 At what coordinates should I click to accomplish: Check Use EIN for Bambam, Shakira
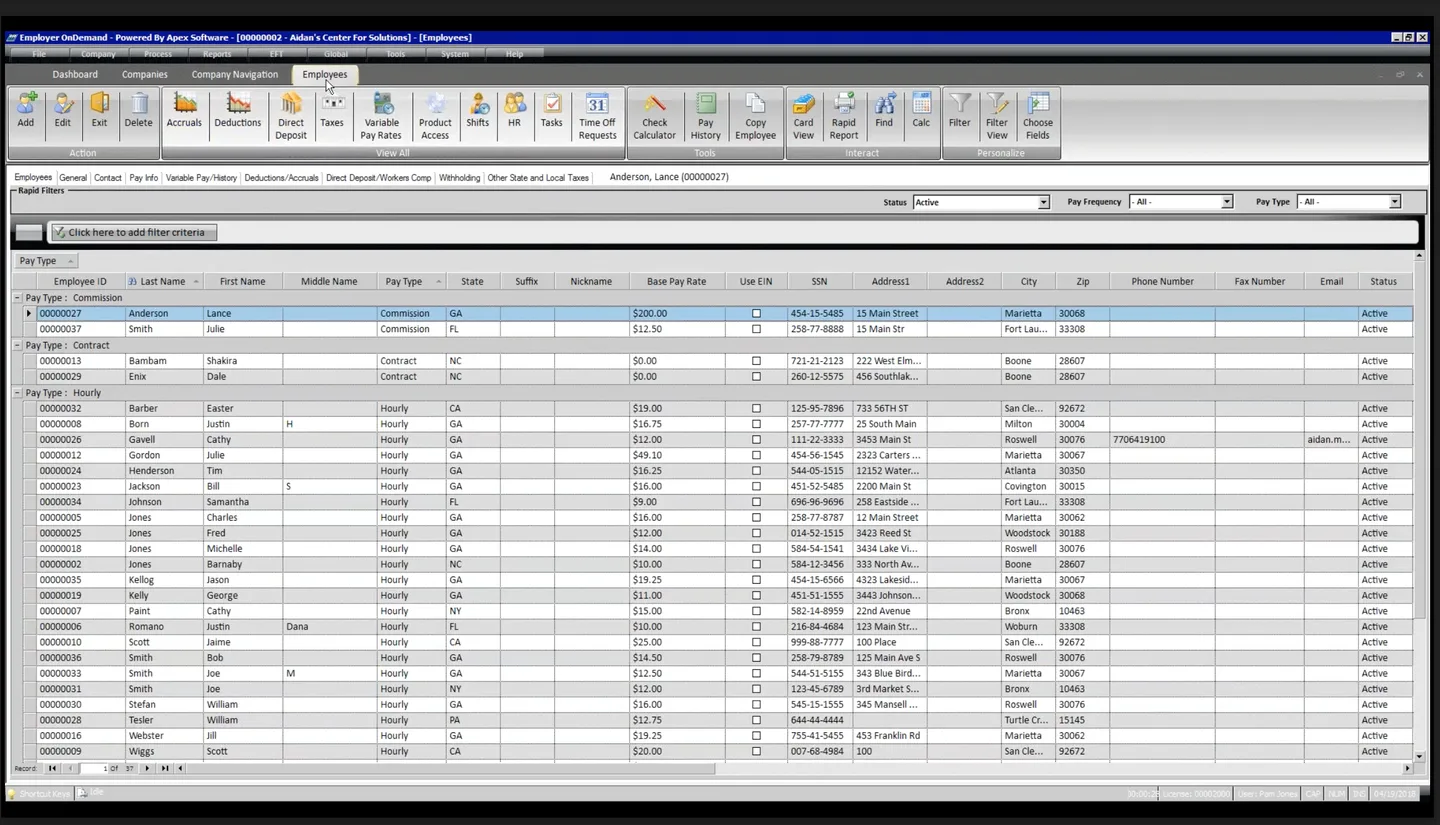[x=757, y=360]
